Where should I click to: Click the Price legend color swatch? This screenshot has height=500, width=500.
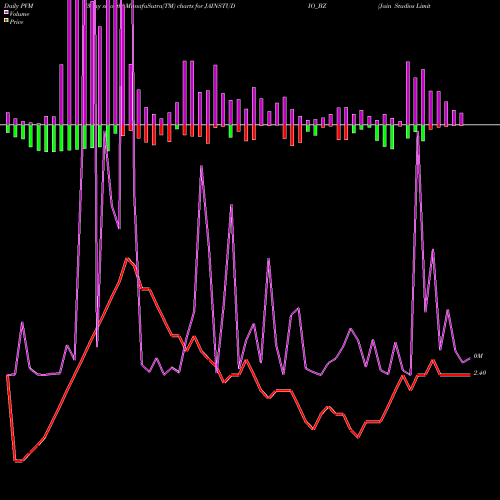tap(6, 21)
